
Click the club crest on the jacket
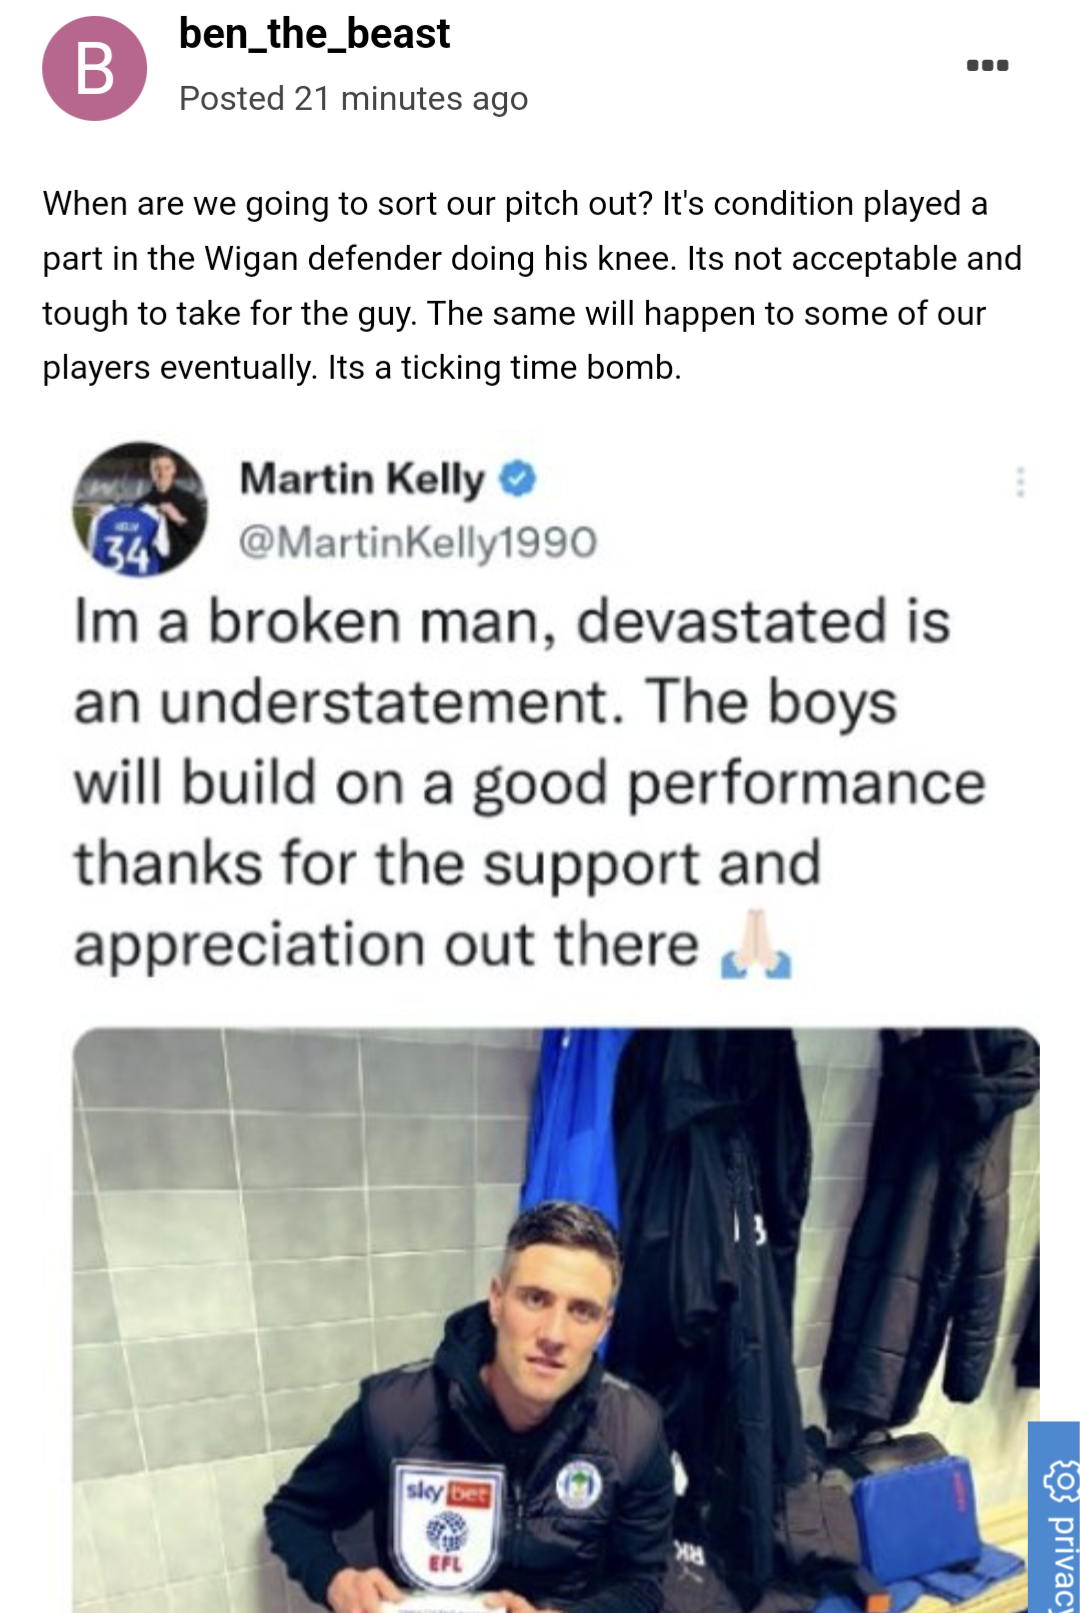578,1484
